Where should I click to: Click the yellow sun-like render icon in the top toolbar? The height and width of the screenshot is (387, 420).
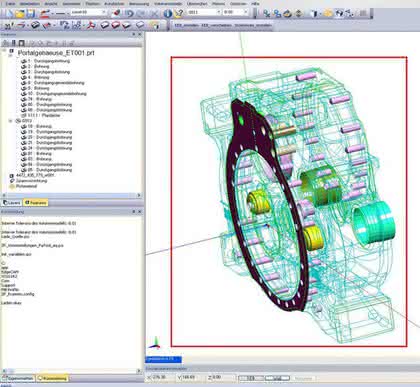(x=328, y=13)
